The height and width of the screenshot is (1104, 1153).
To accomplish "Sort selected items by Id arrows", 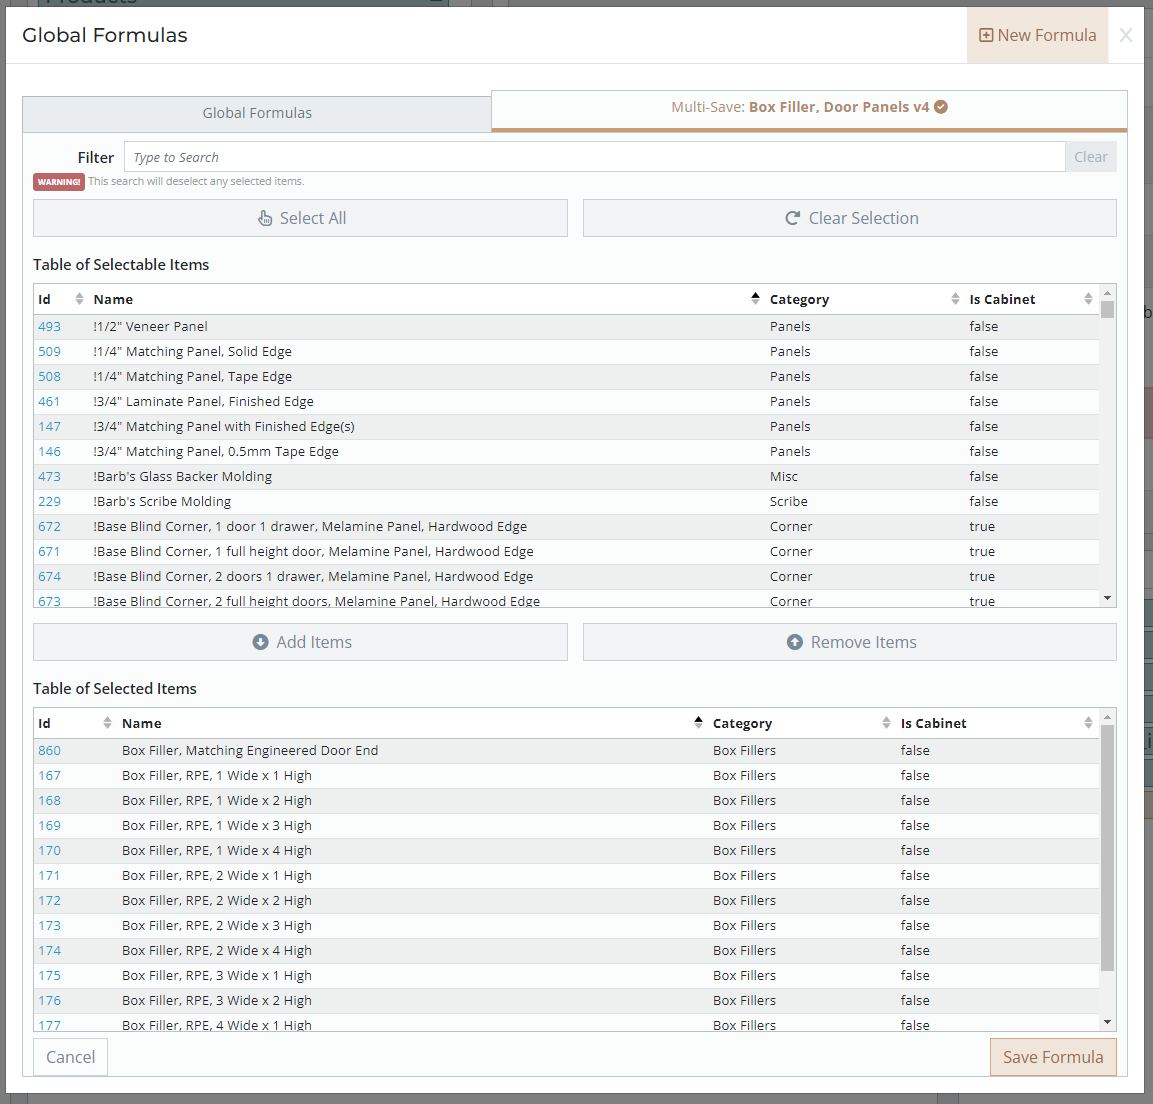I will click(x=107, y=723).
